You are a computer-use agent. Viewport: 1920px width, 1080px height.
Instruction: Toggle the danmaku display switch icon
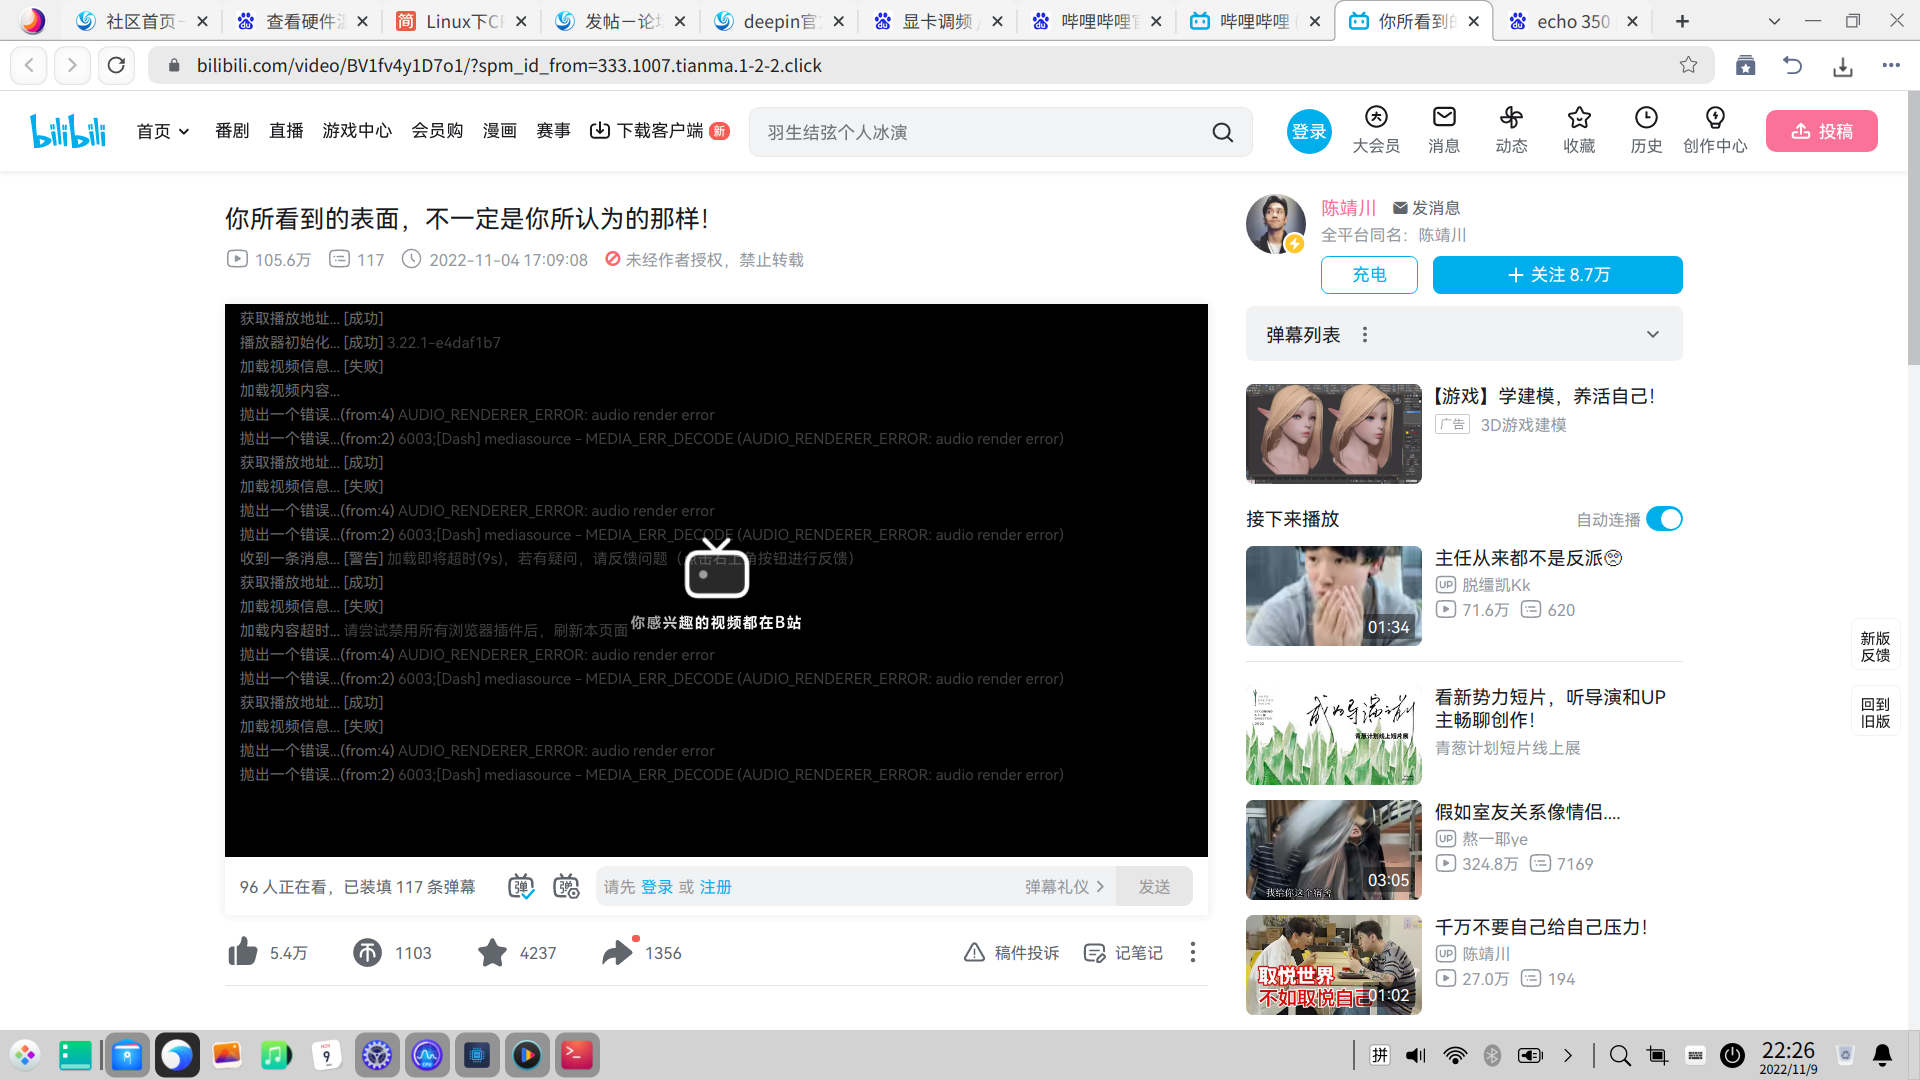pos(521,886)
